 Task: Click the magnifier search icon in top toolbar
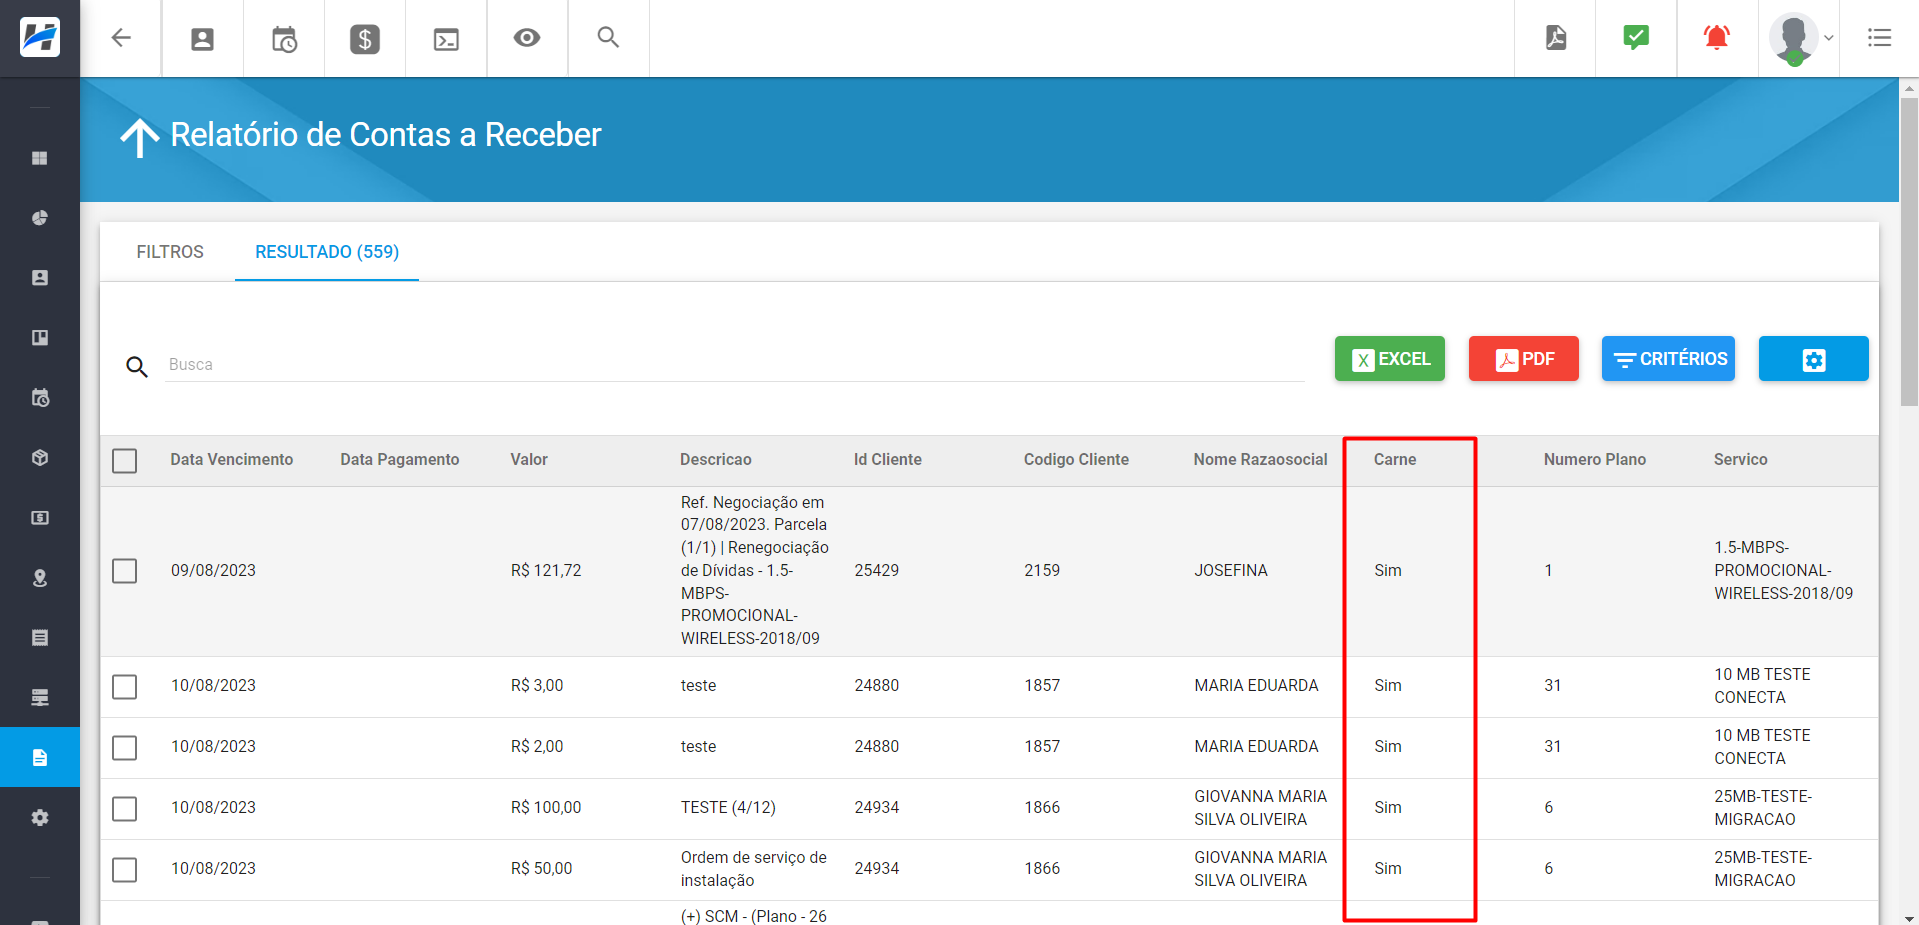point(608,38)
